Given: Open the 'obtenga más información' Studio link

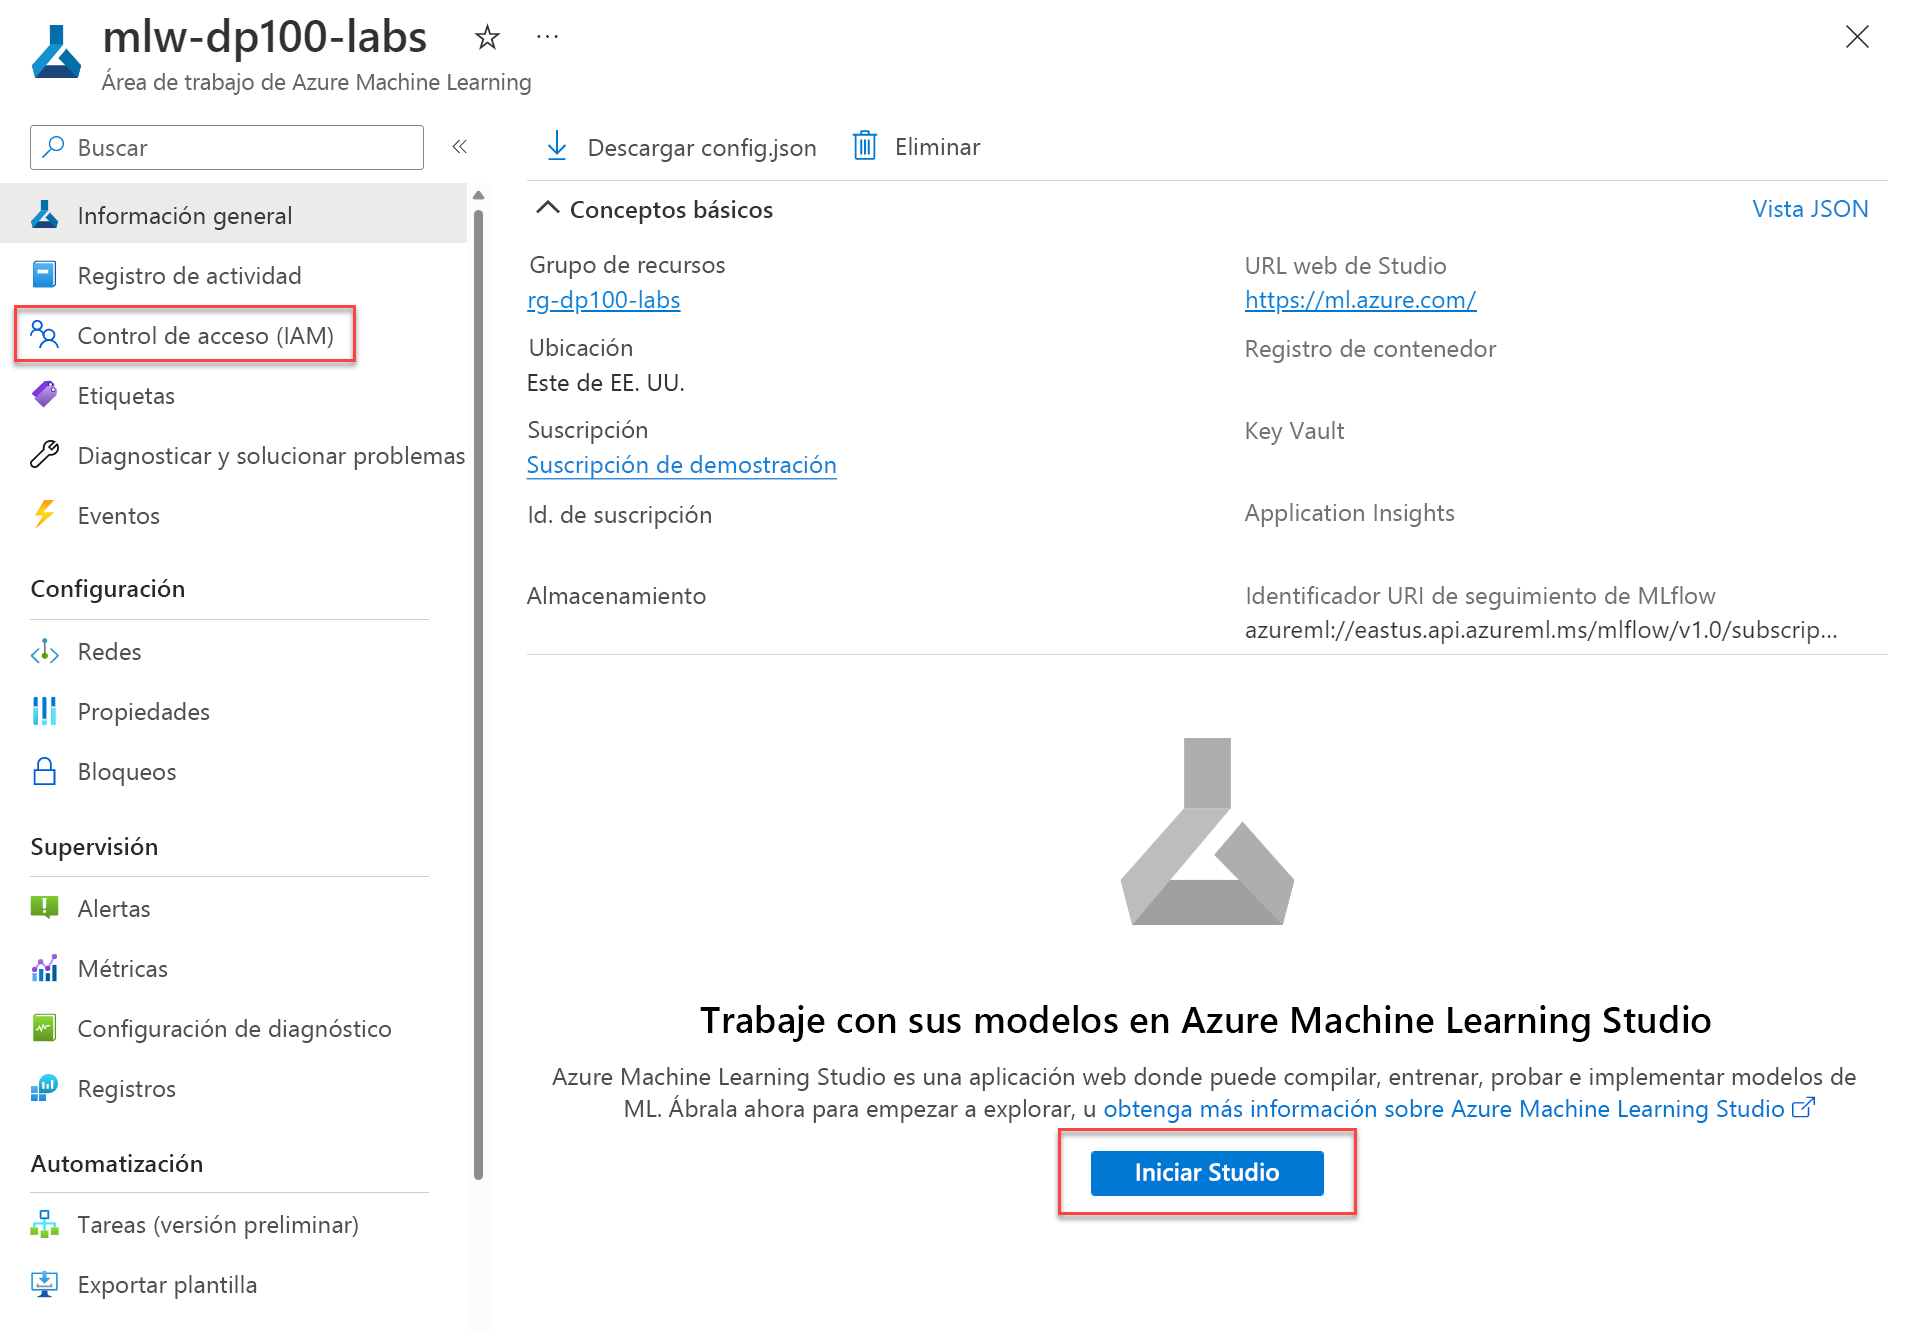Looking at the screenshot, I should (1443, 1108).
